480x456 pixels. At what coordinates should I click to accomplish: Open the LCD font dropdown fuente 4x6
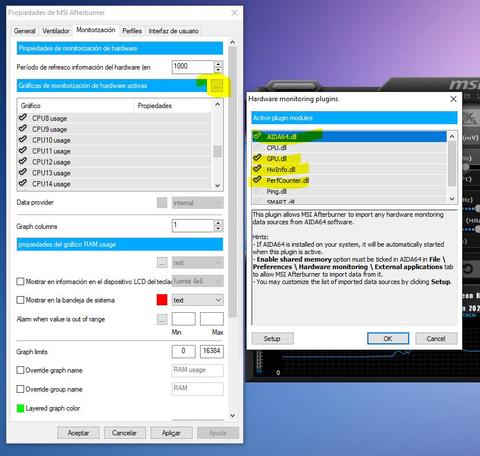198,281
